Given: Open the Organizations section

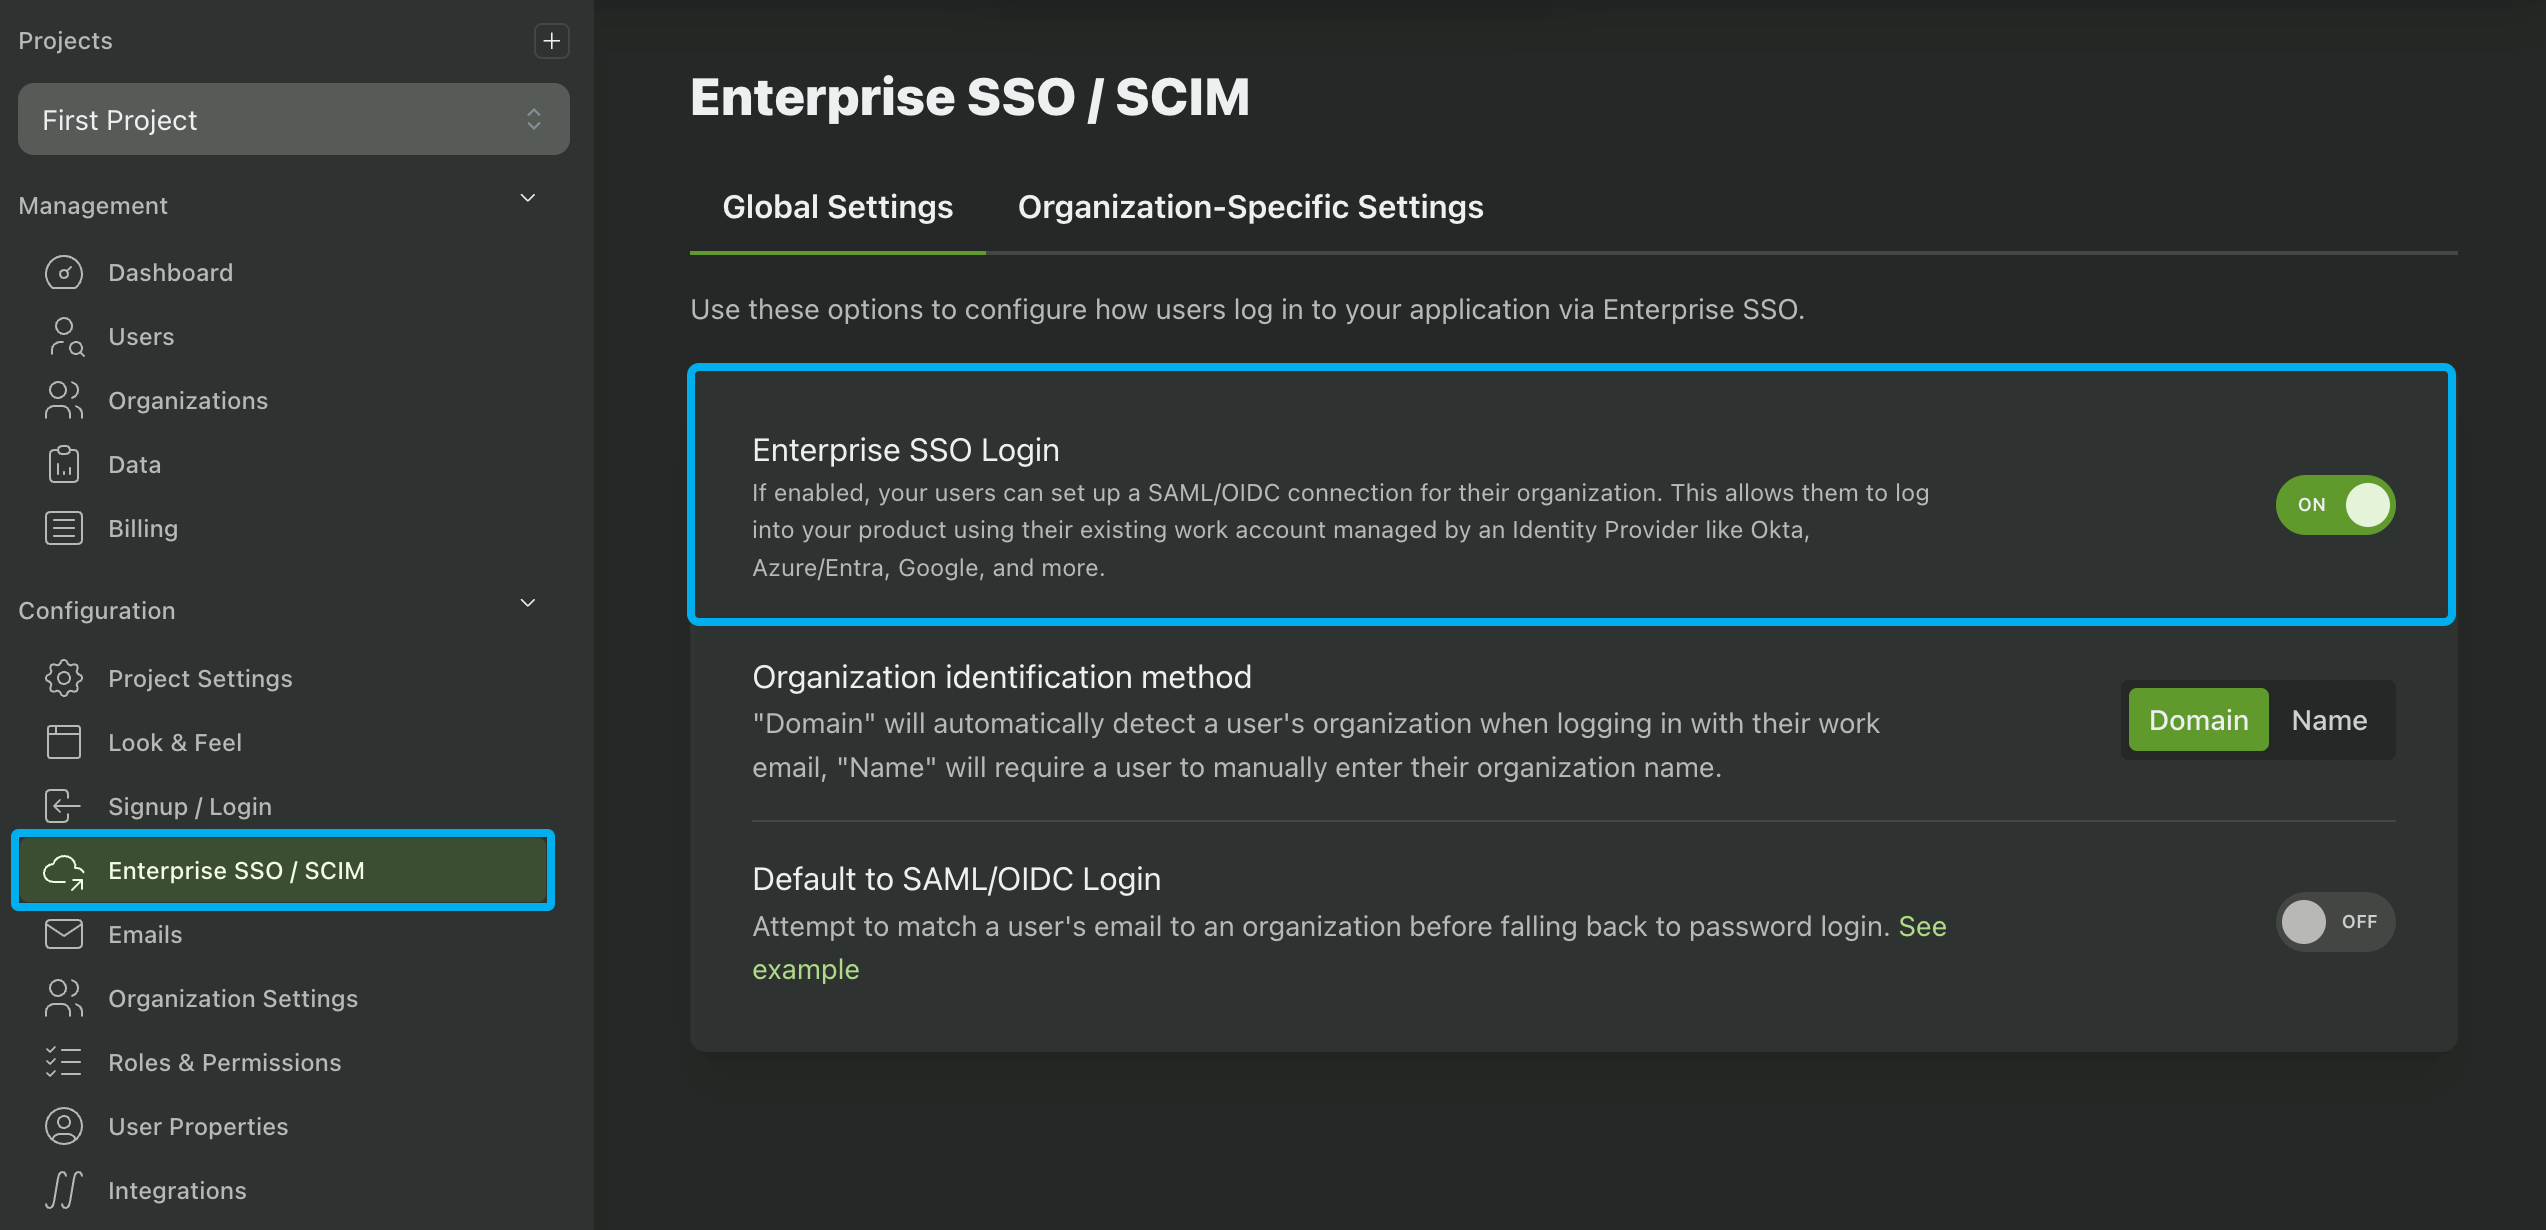Looking at the screenshot, I should pyautogui.click(x=188, y=400).
